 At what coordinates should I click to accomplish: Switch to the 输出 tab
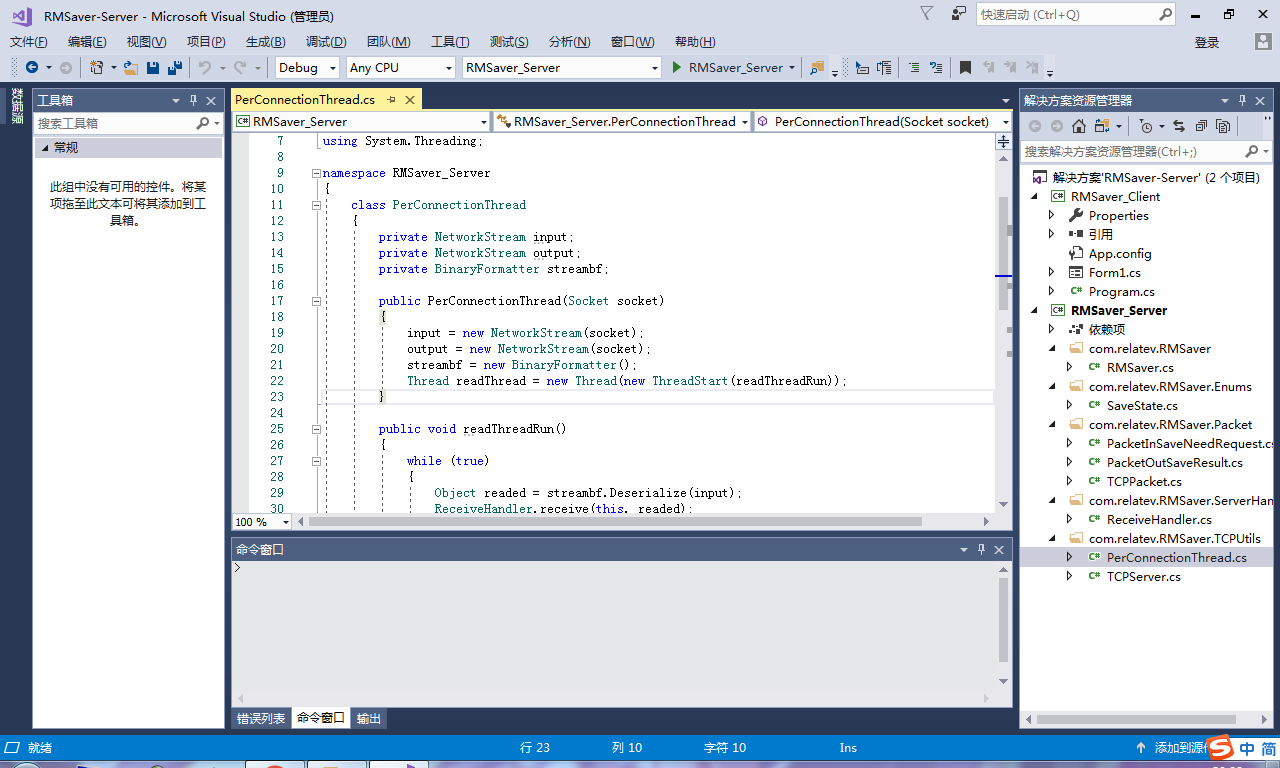point(368,718)
